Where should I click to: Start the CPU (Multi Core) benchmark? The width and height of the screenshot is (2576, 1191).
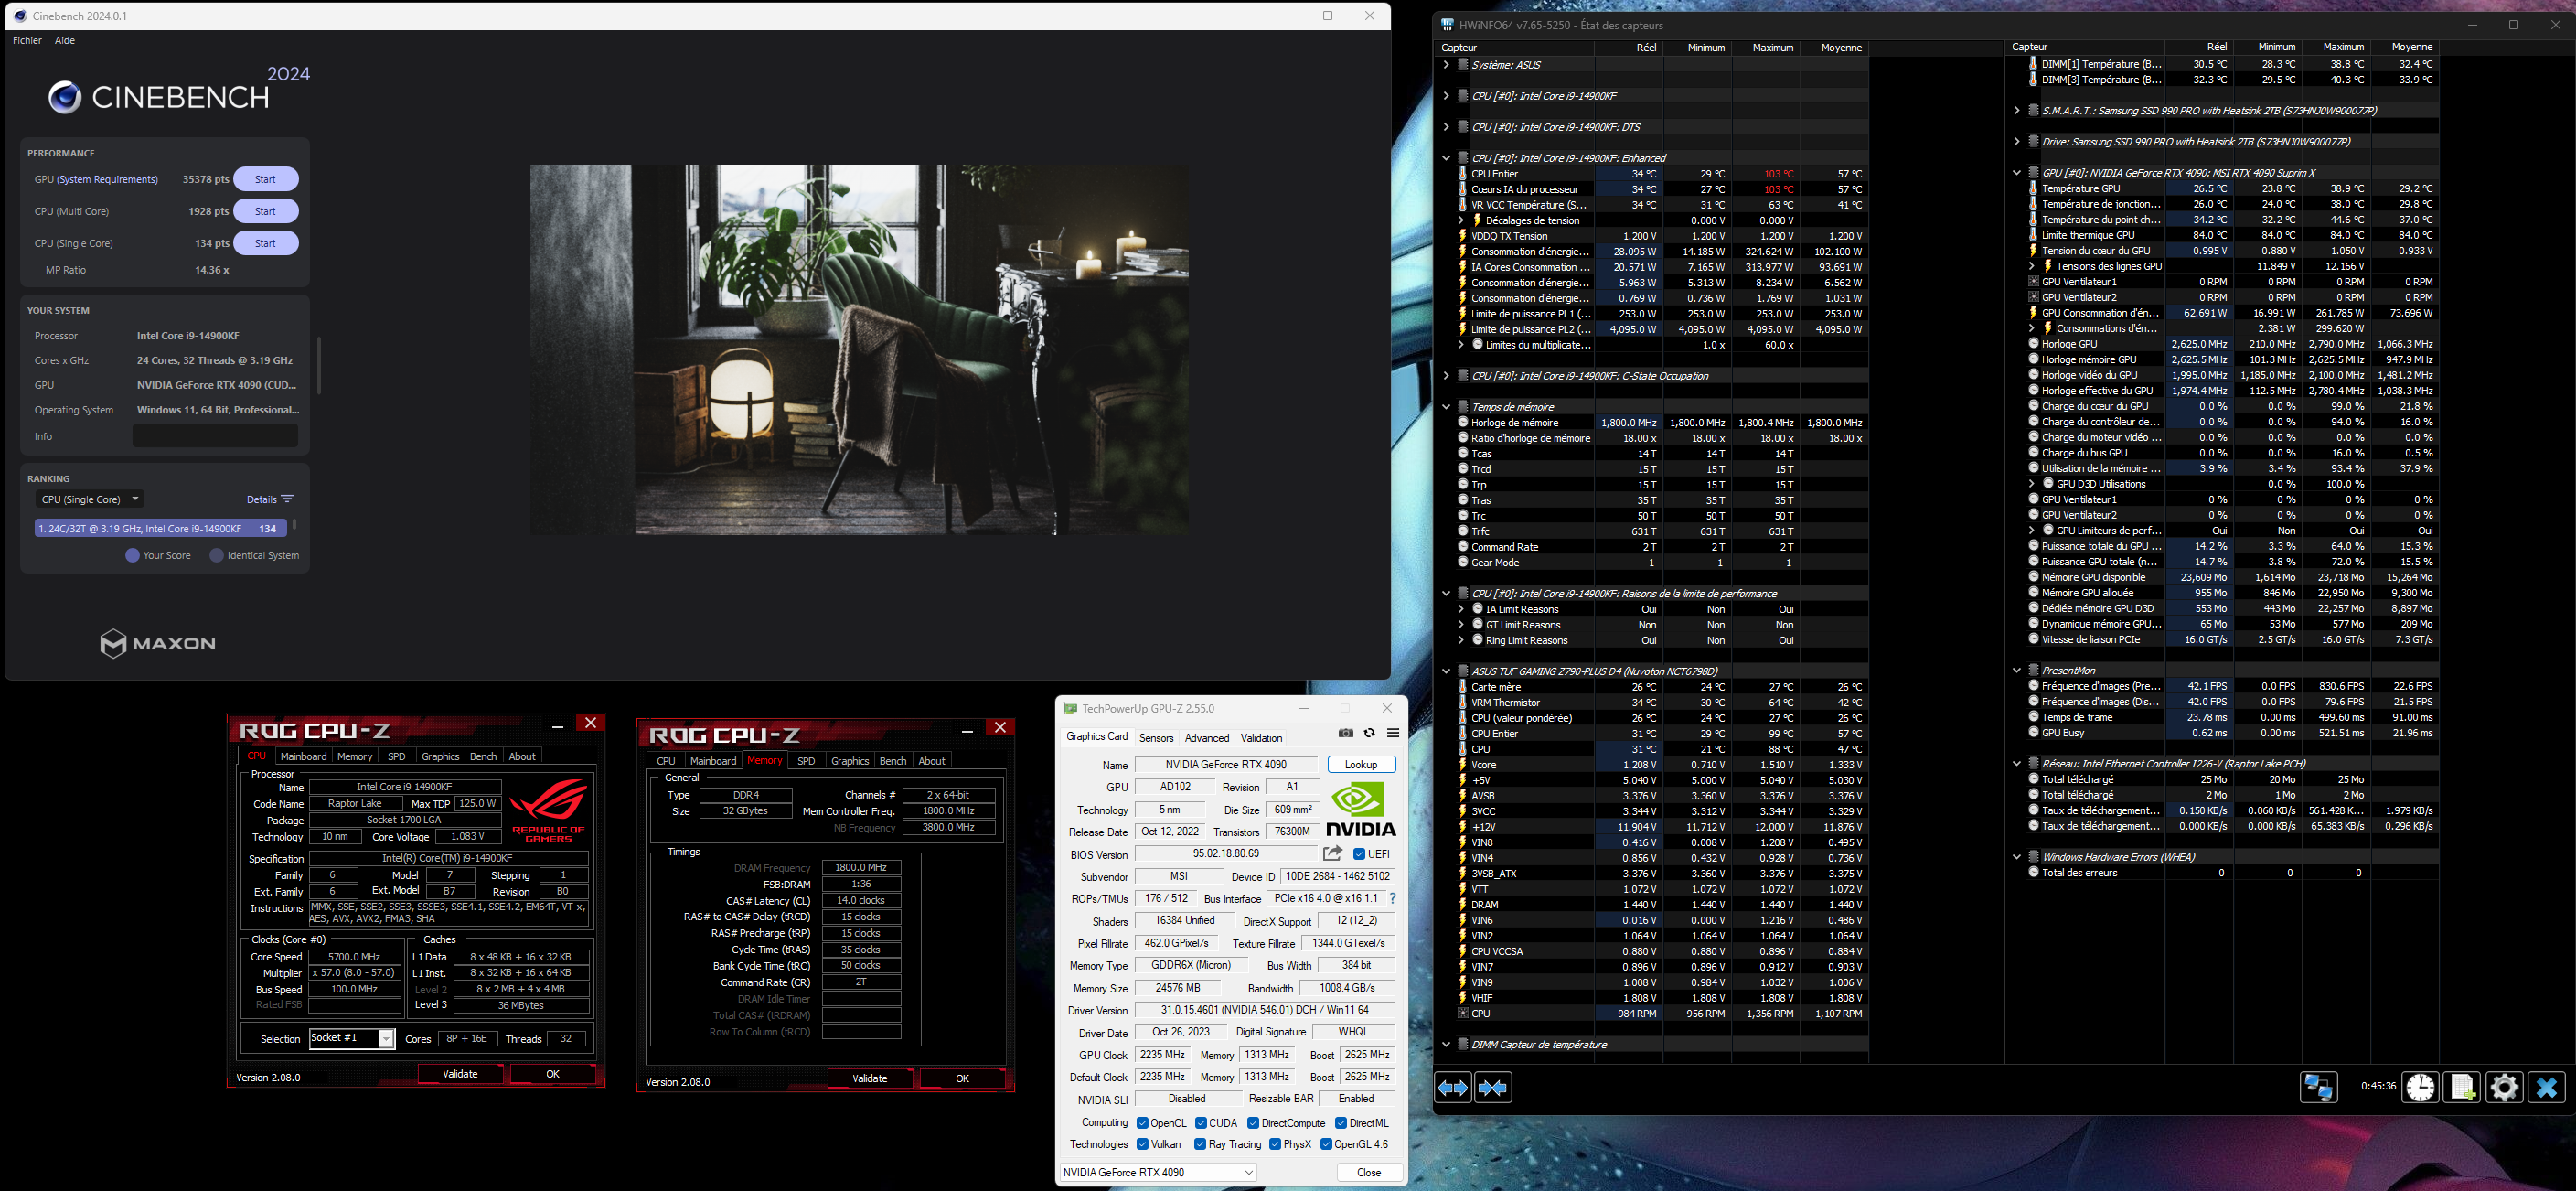point(265,211)
